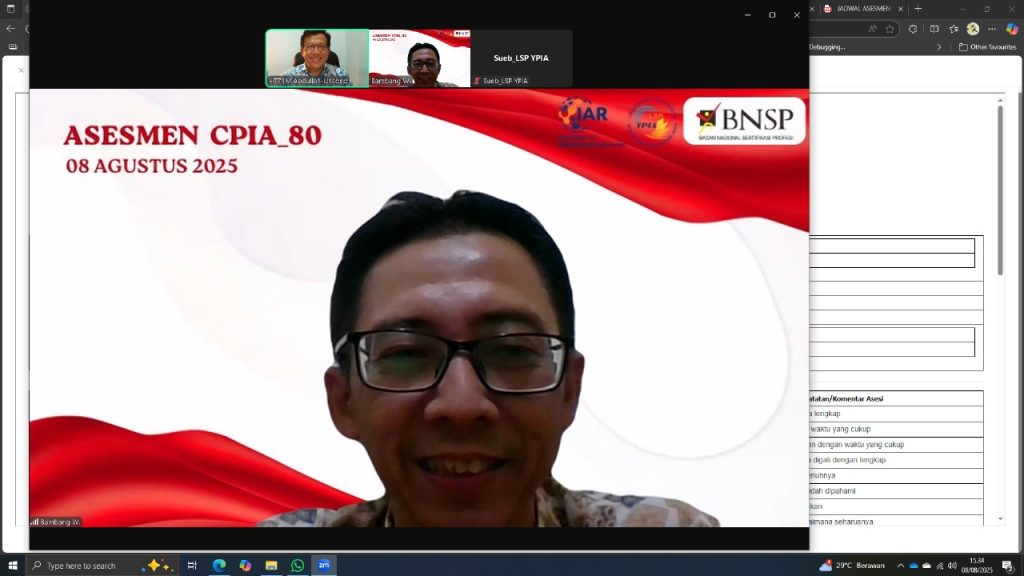Show hidden system tray icons
This screenshot has width=1024, height=576.
(x=900, y=565)
